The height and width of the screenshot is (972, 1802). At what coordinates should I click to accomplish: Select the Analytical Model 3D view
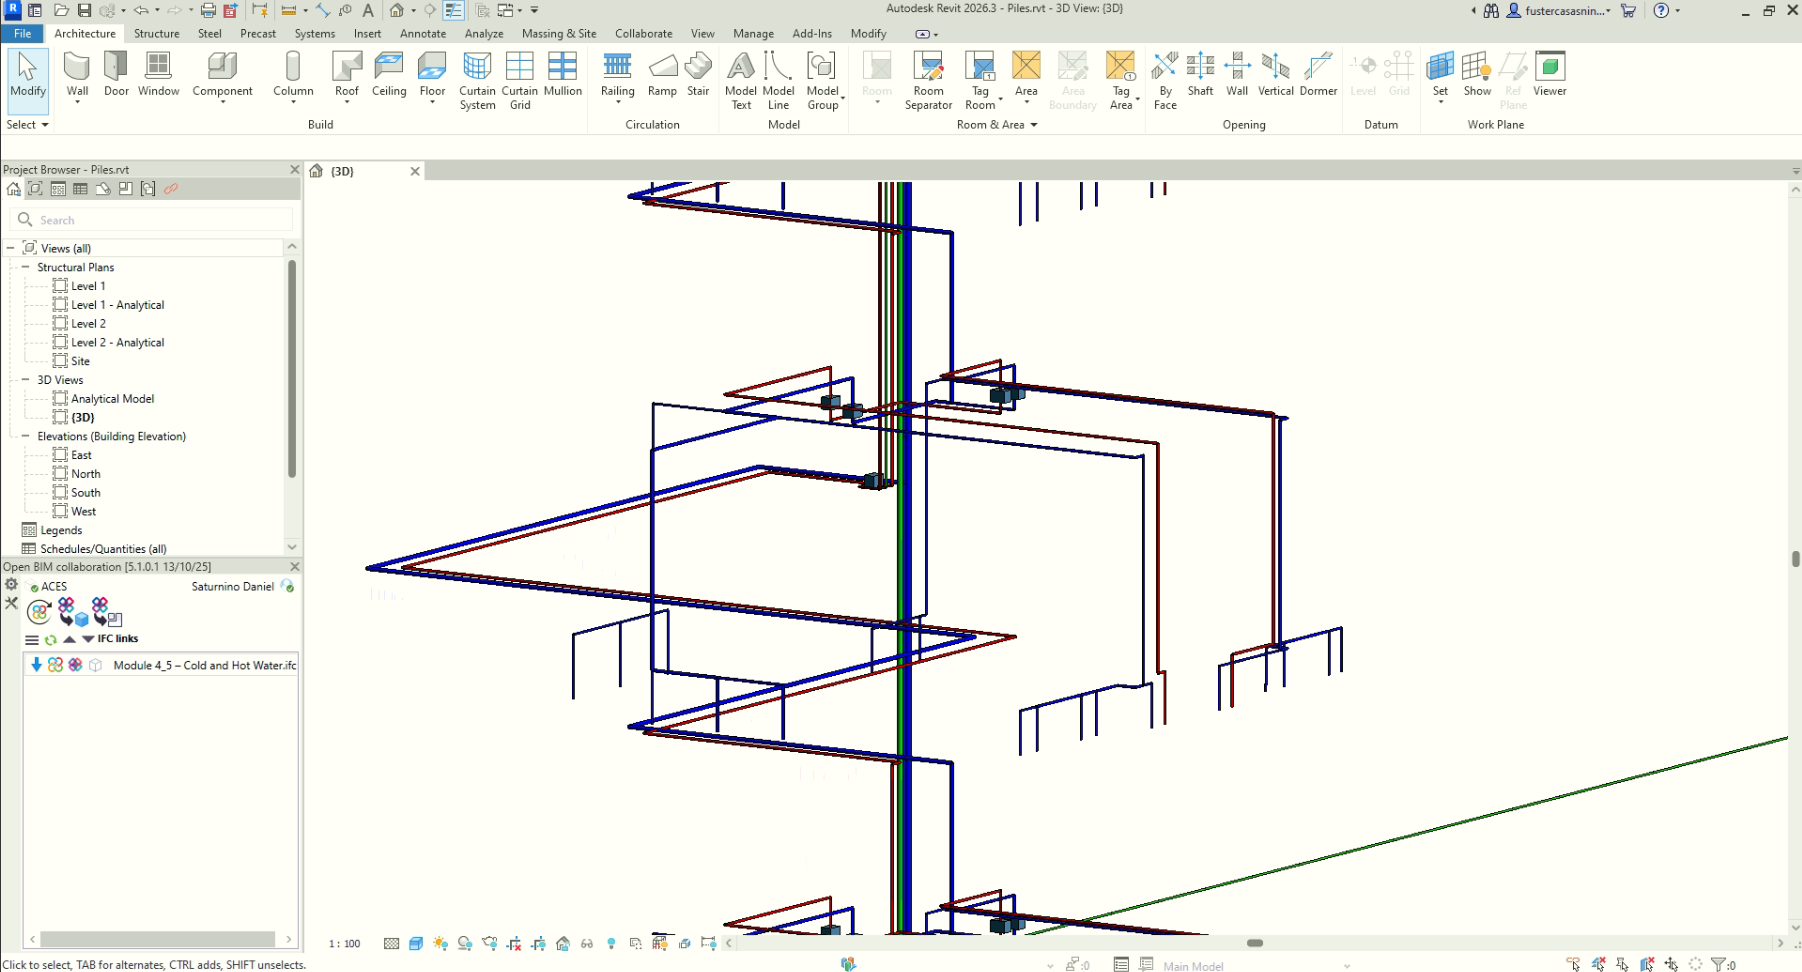[113, 399]
